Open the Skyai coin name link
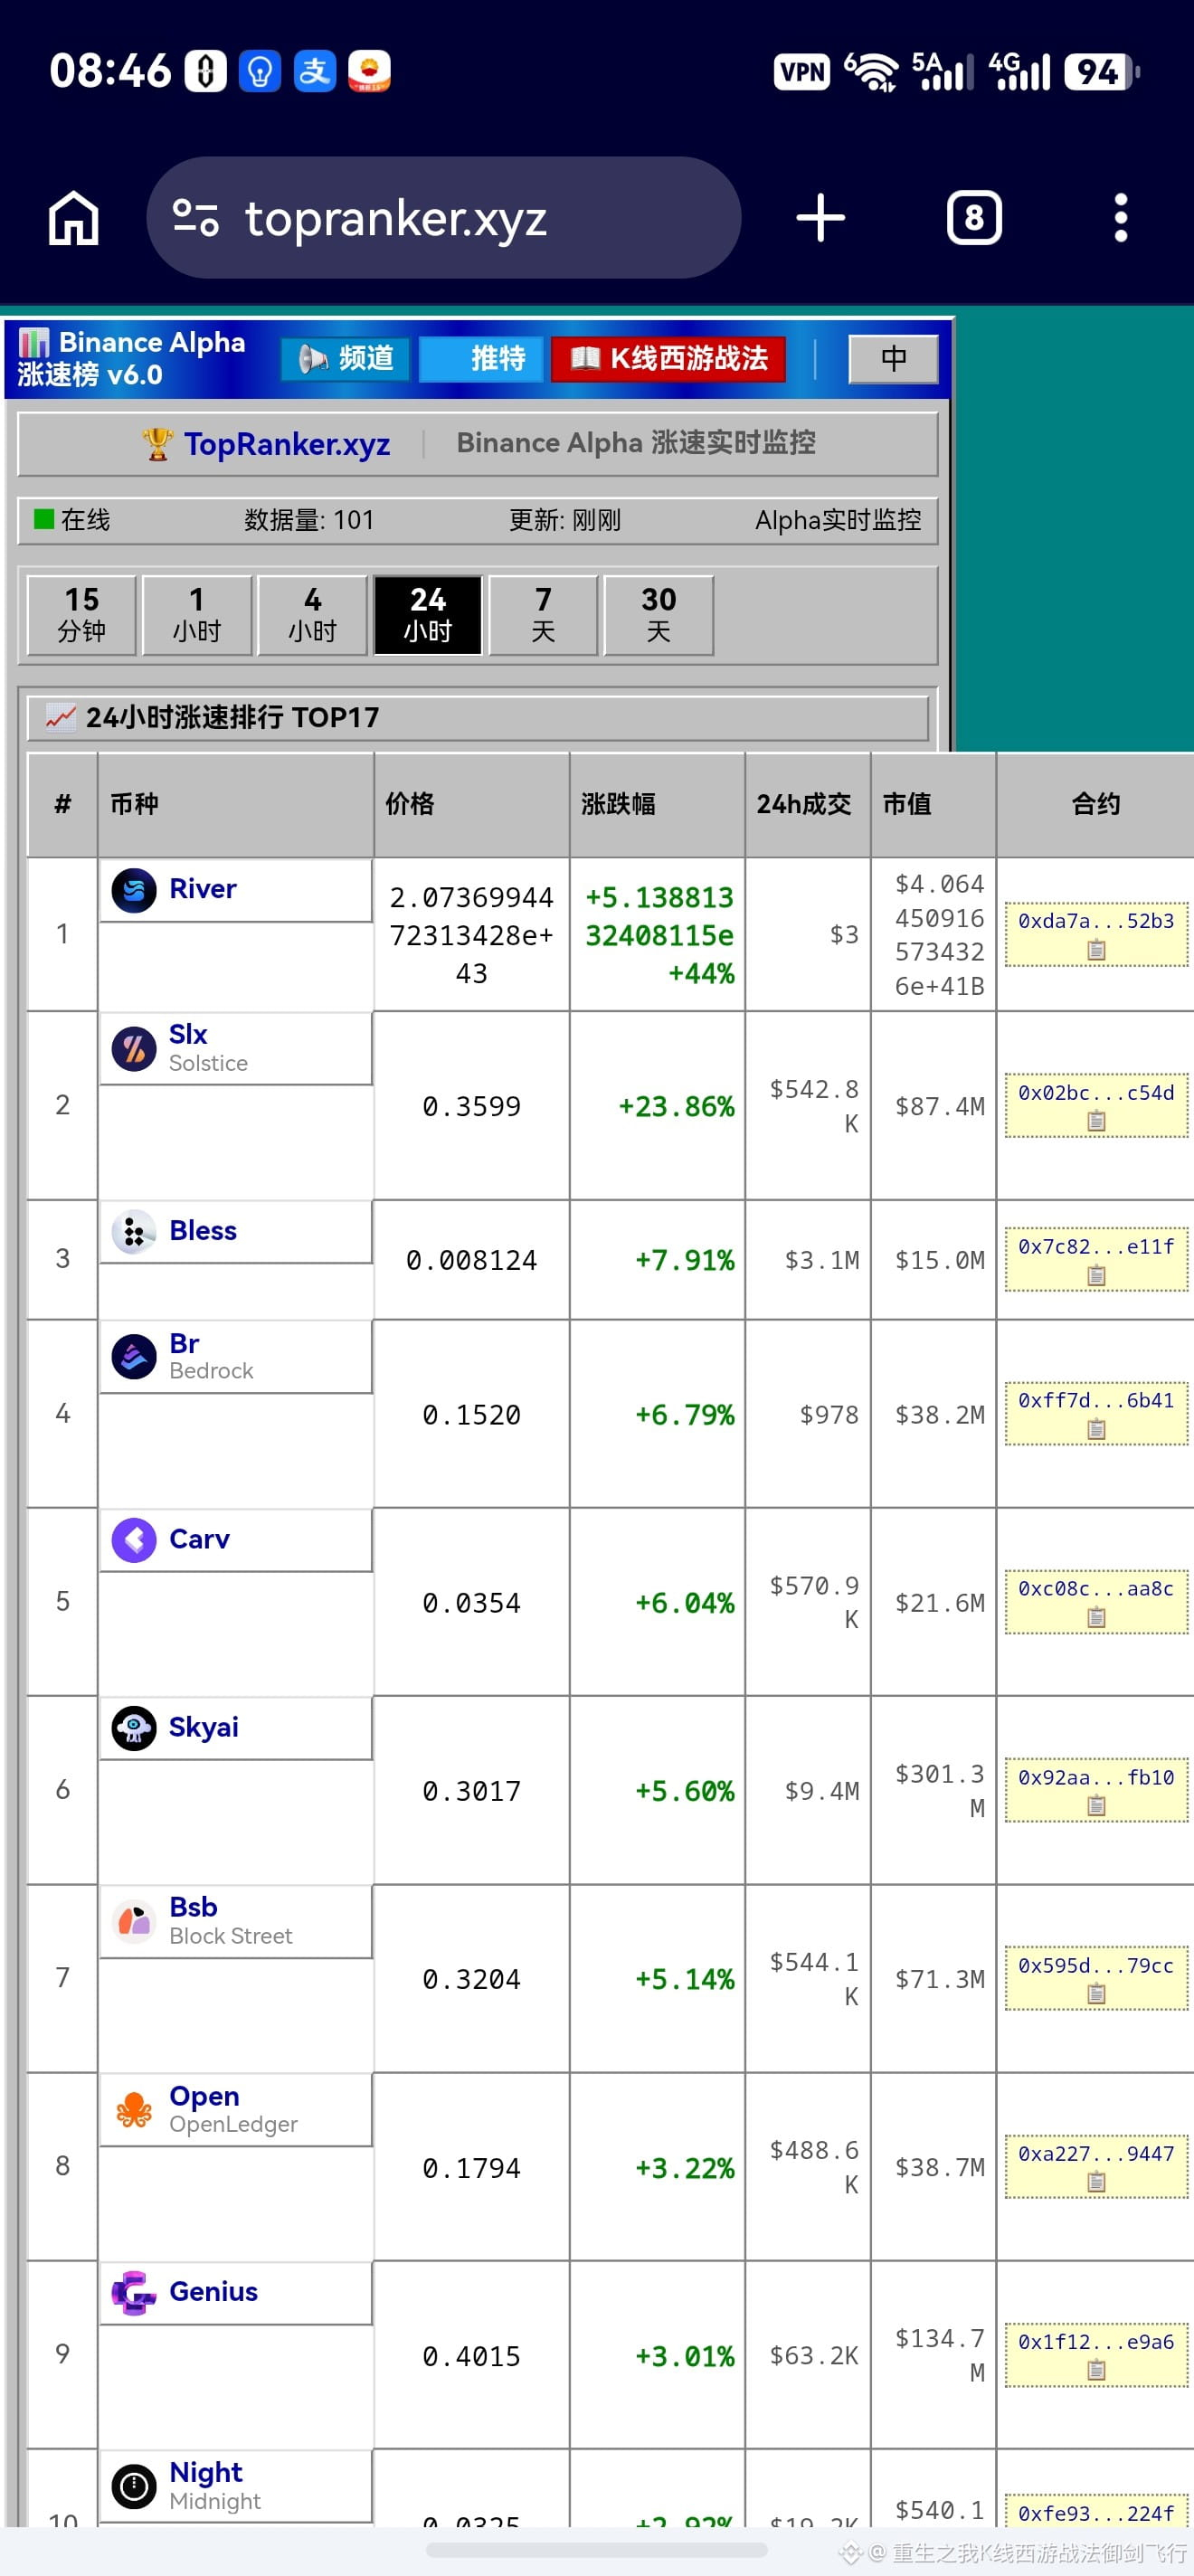 click(x=204, y=1728)
